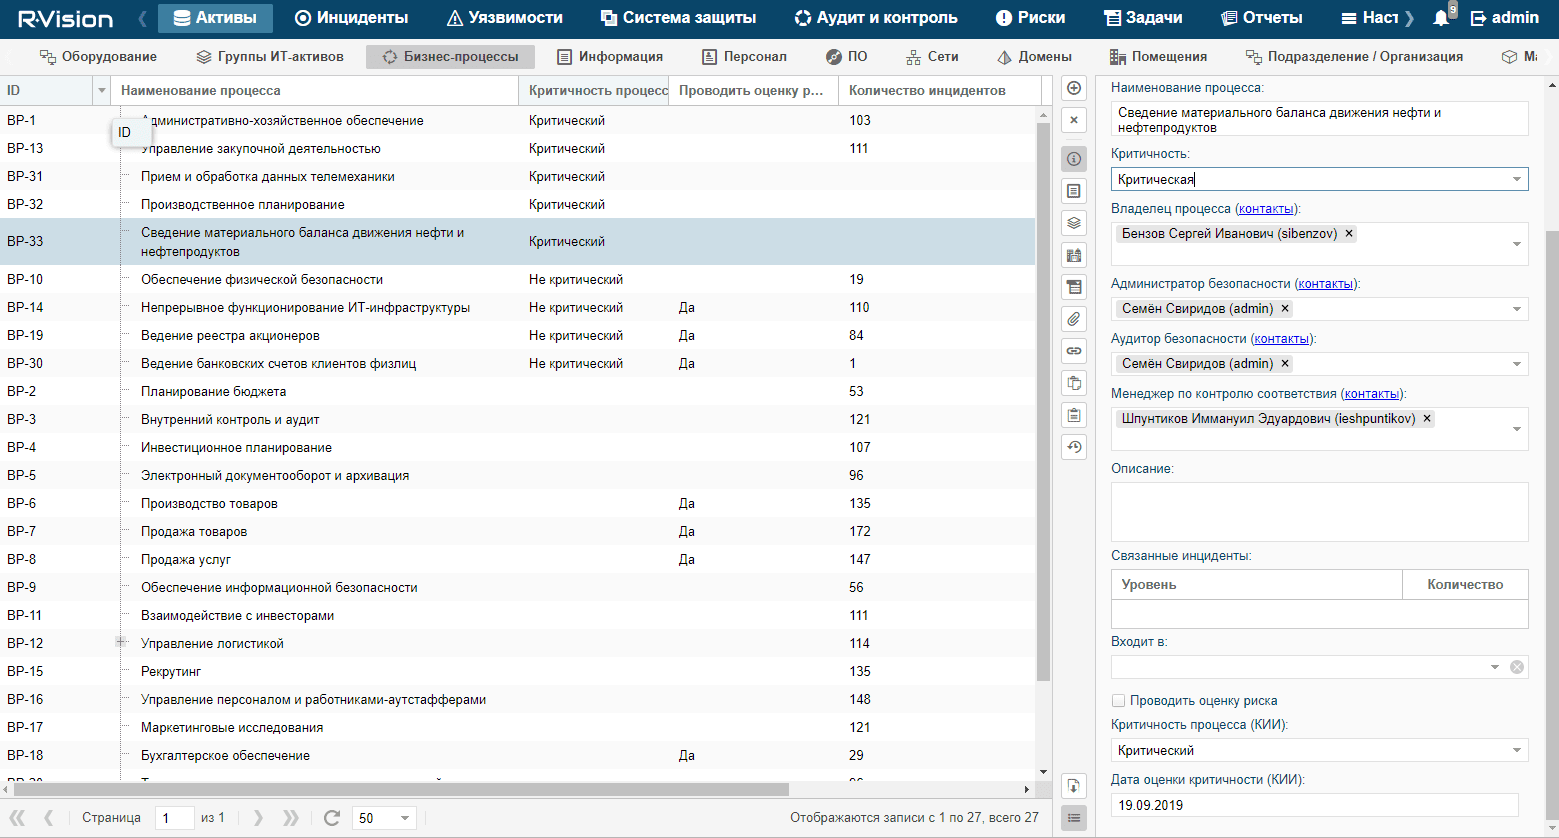Open the 'Входит в' dropdown arrow
Screen dimensions: 1559x838
pyautogui.click(x=1495, y=667)
